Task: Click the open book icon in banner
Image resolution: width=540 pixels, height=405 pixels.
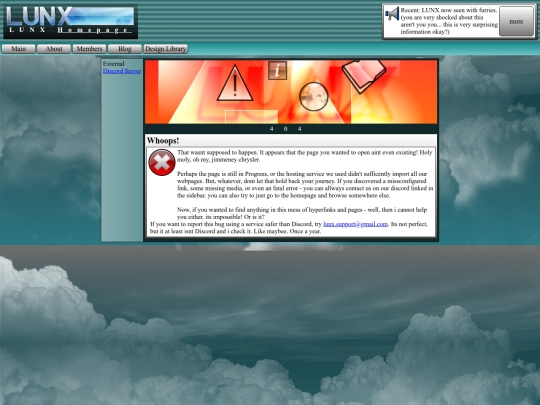Action: (364, 76)
